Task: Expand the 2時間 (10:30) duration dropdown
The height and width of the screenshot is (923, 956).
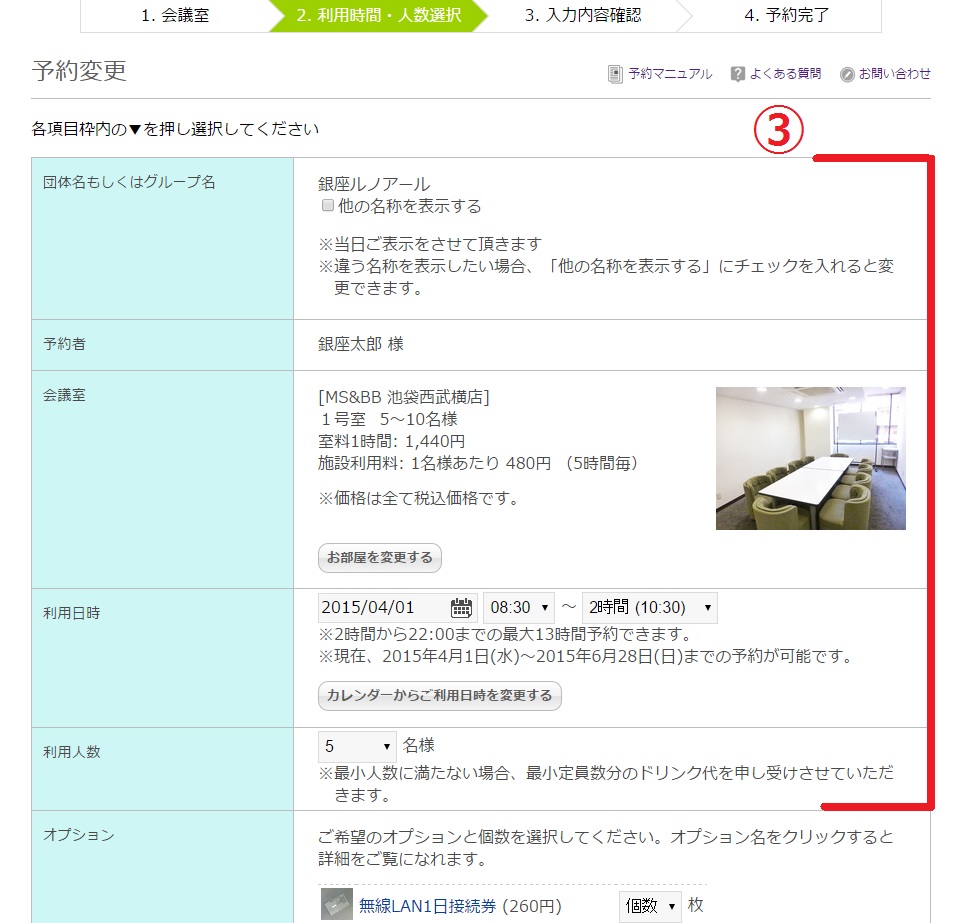Action: pos(649,607)
